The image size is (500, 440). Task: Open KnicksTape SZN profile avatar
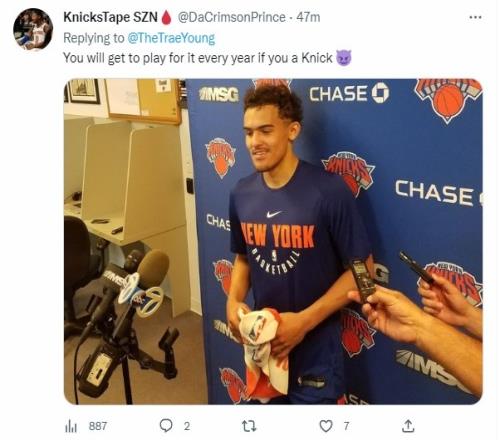(33, 29)
